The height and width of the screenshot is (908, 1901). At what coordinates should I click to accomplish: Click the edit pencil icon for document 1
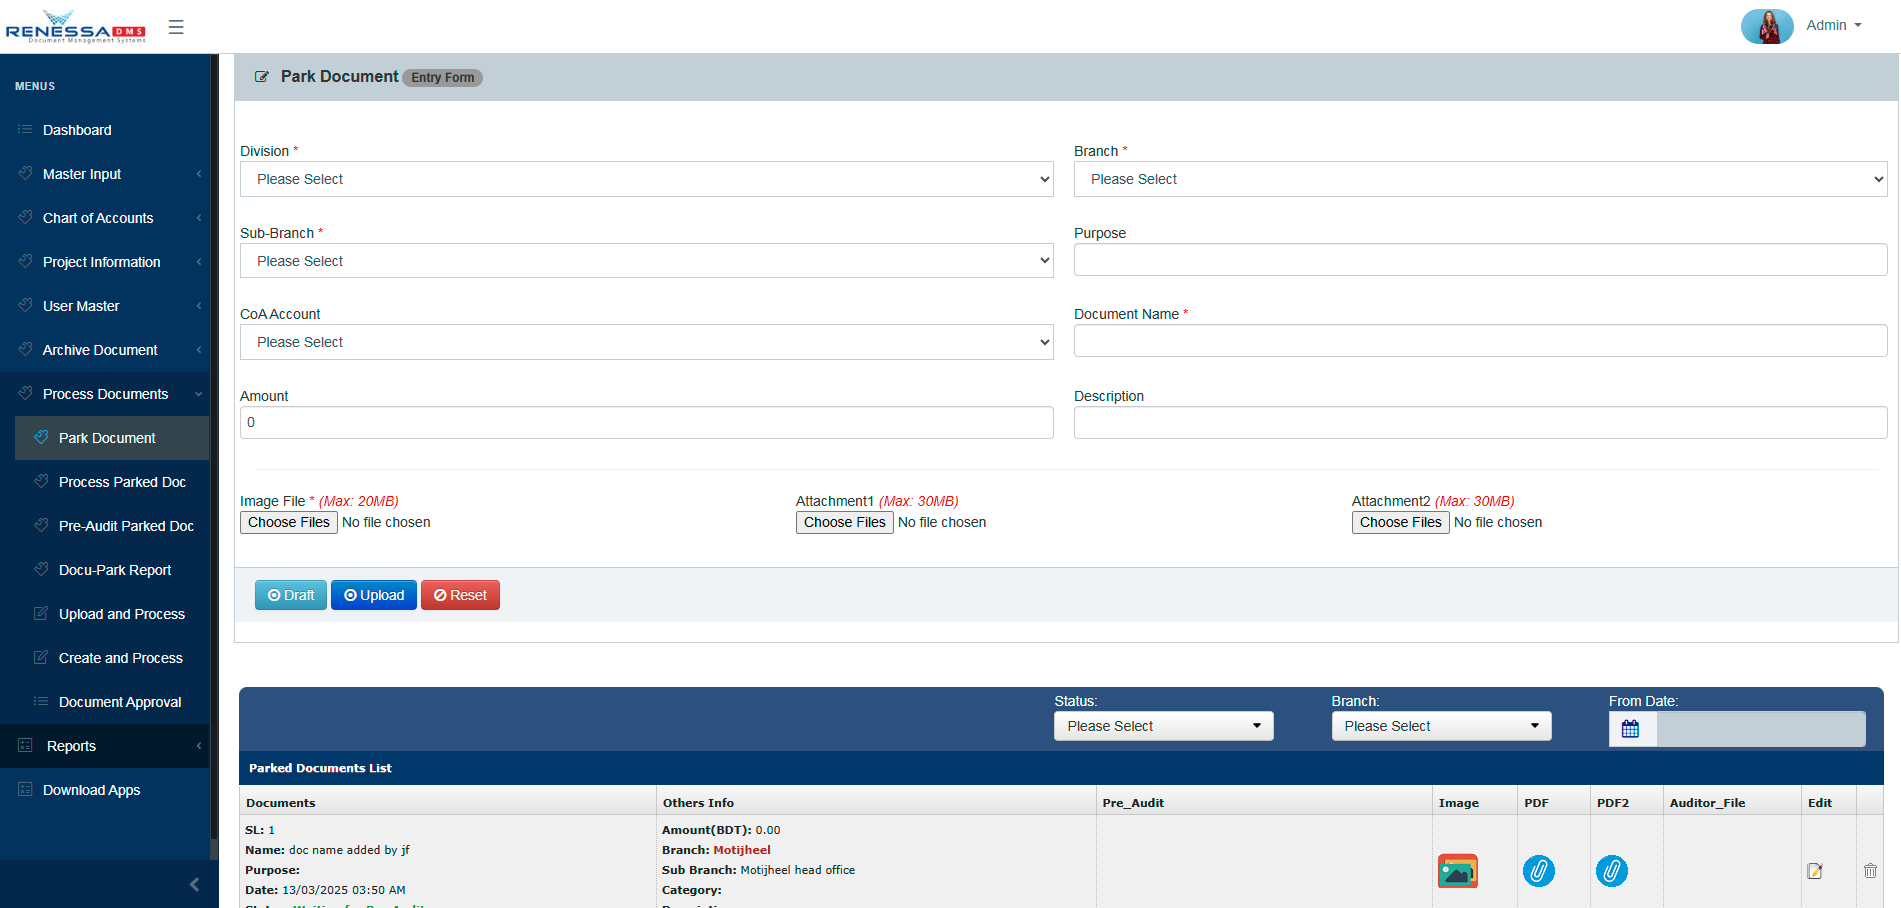click(x=1814, y=871)
